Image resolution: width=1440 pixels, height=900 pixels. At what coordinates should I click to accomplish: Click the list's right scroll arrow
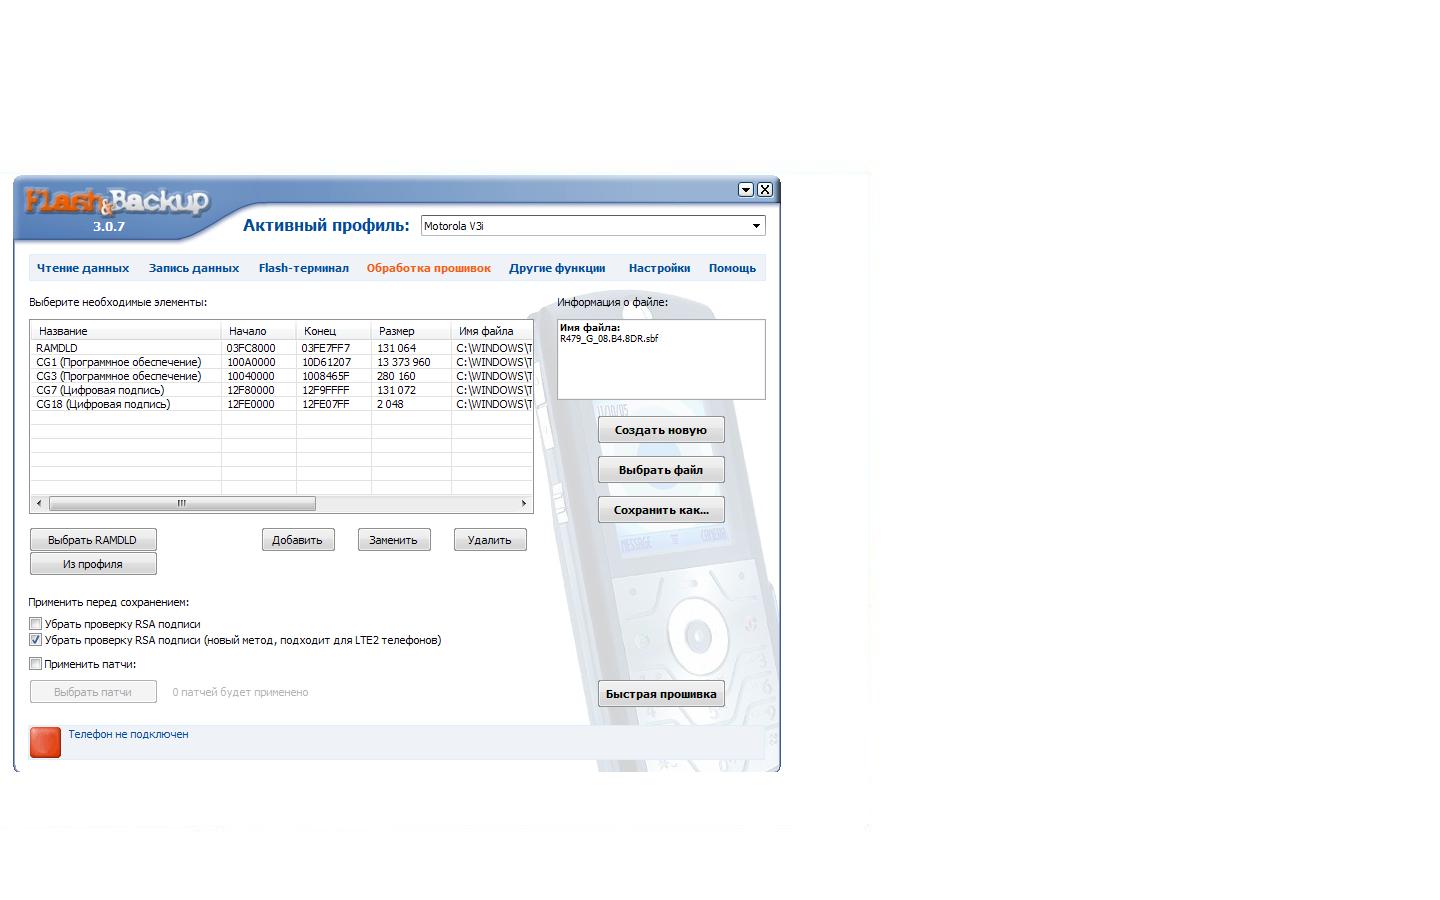523,503
